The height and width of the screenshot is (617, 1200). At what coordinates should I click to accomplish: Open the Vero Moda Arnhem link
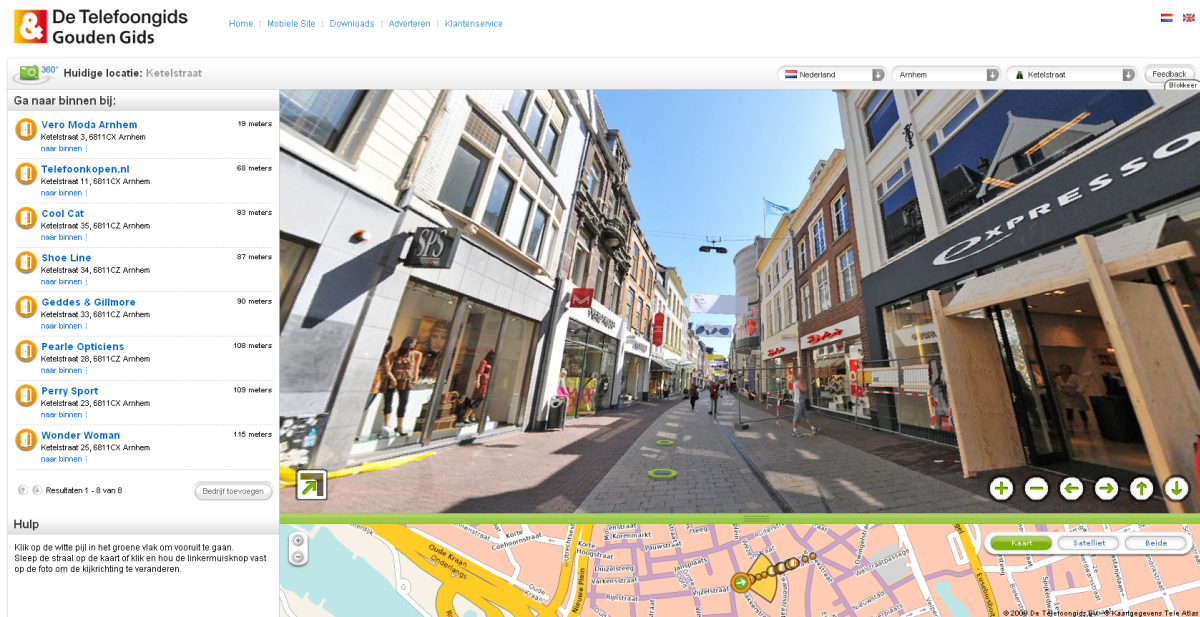click(89, 125)
